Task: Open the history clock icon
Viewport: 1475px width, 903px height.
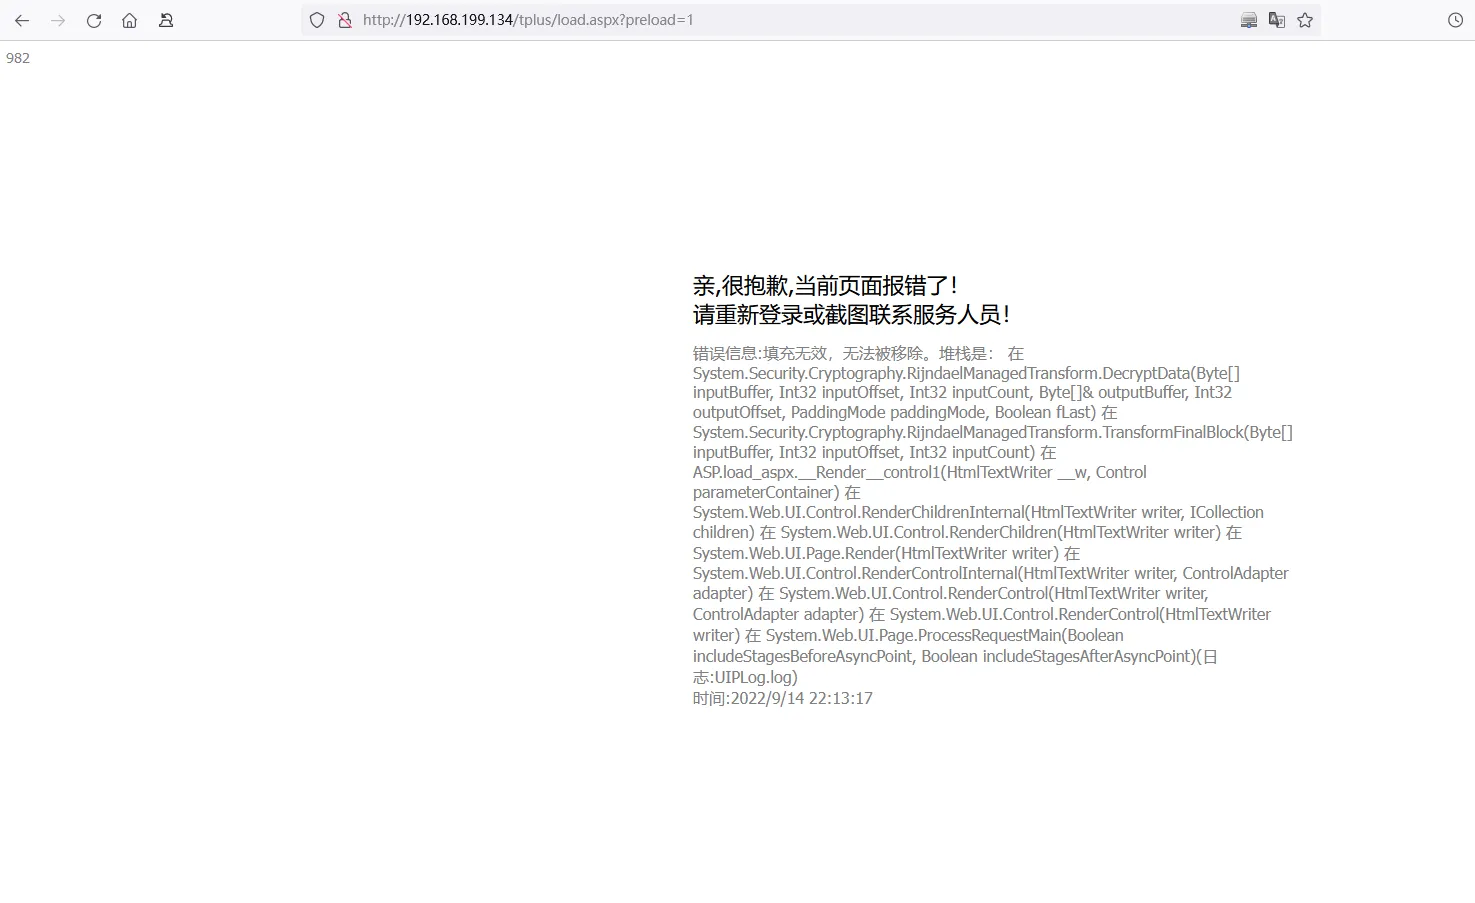Action: tap(1455, 20)
